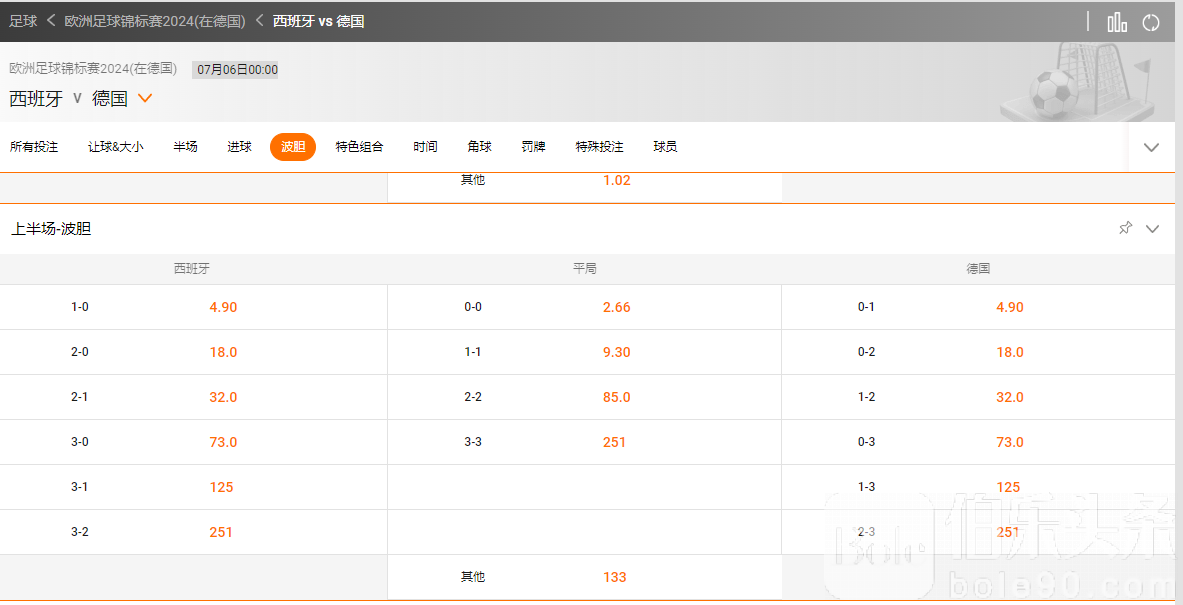Select the active 波胆 tab
The image size is (1183, 605).
(x=292, y=147)
